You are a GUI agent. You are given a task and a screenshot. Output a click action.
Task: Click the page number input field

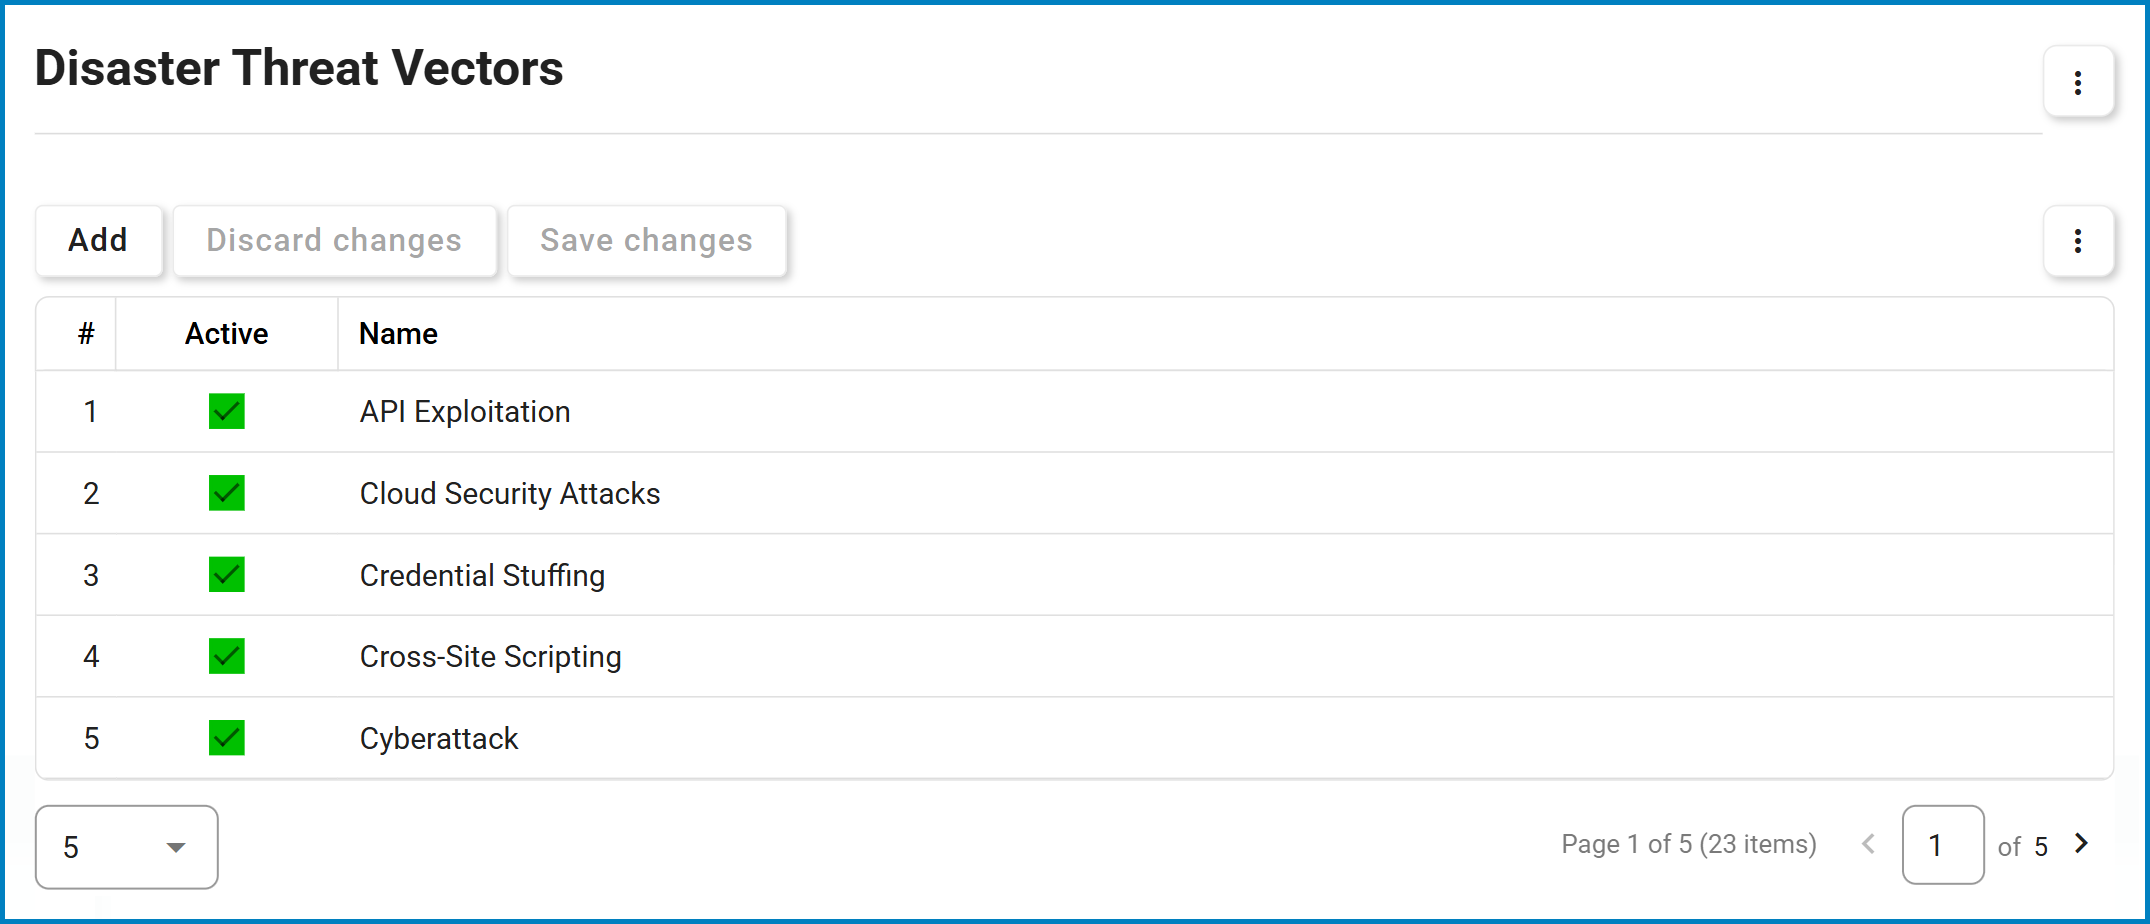pyautogui.click(x=1943, y=845)
